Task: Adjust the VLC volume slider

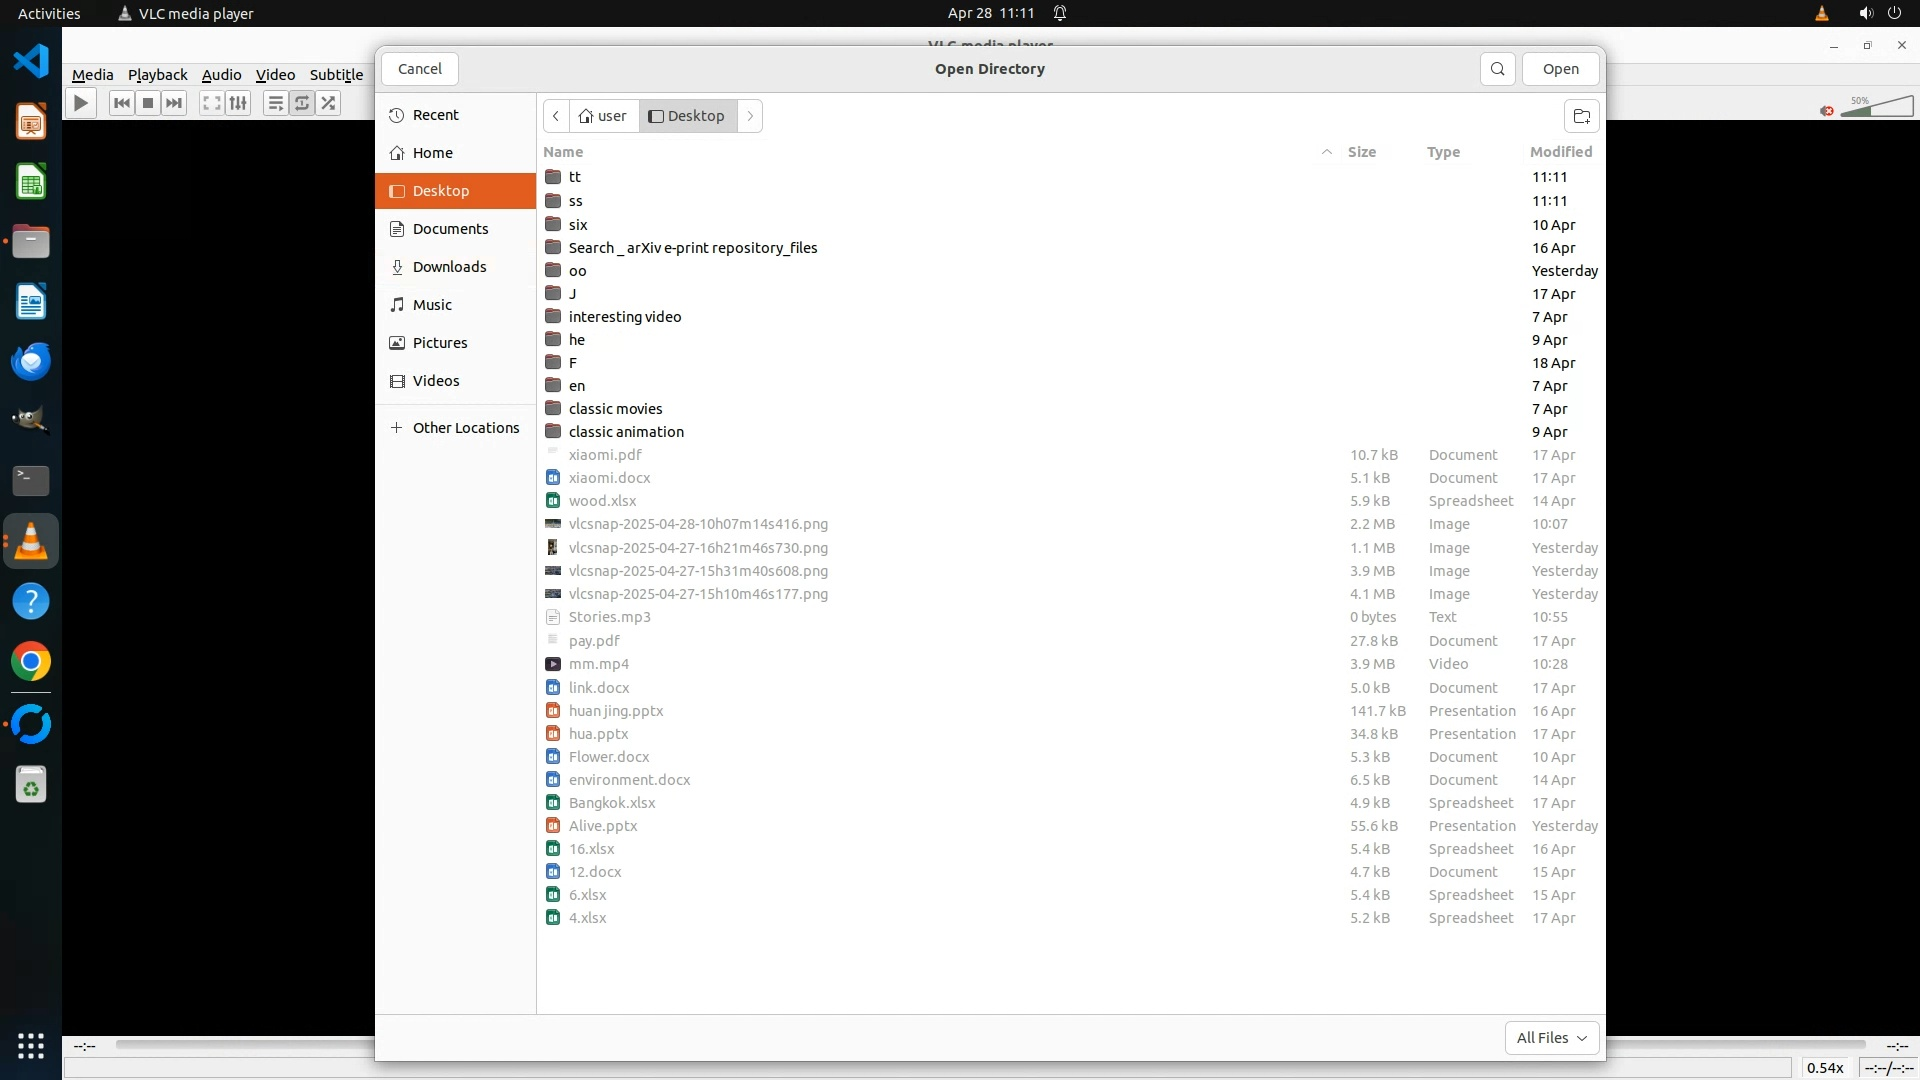Action: click(1877, 107)
